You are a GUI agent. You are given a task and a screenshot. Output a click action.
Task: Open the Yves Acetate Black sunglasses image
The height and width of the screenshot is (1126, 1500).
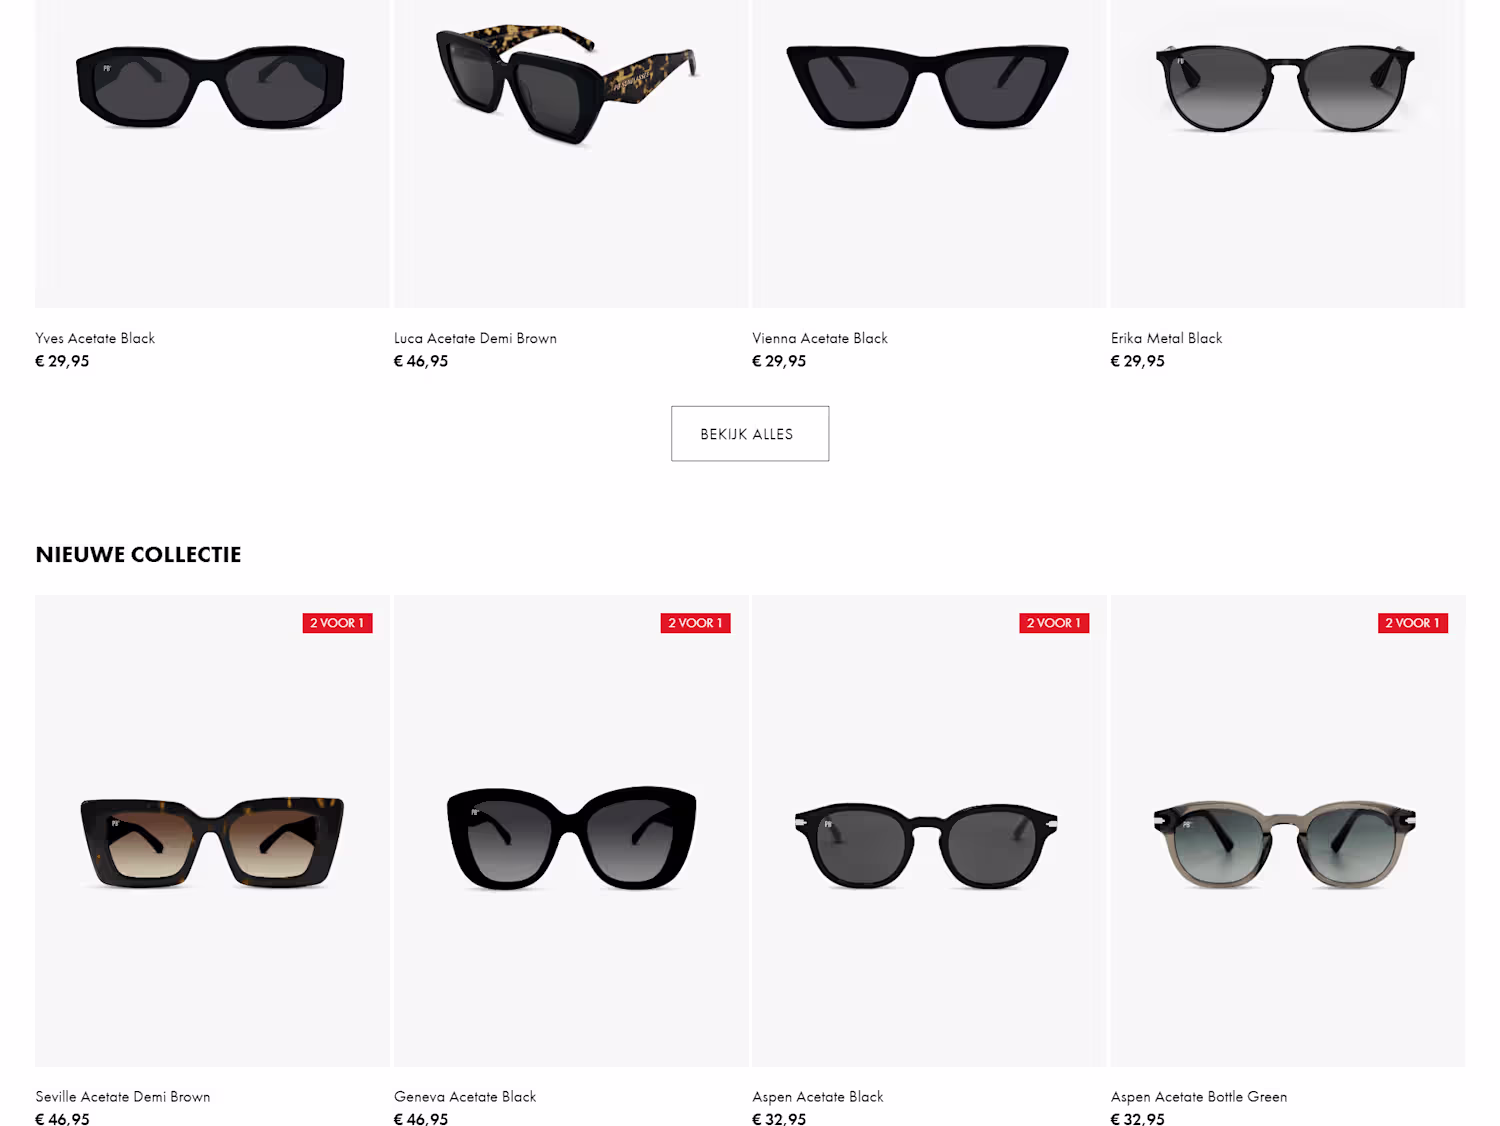(x=212, y=153)
